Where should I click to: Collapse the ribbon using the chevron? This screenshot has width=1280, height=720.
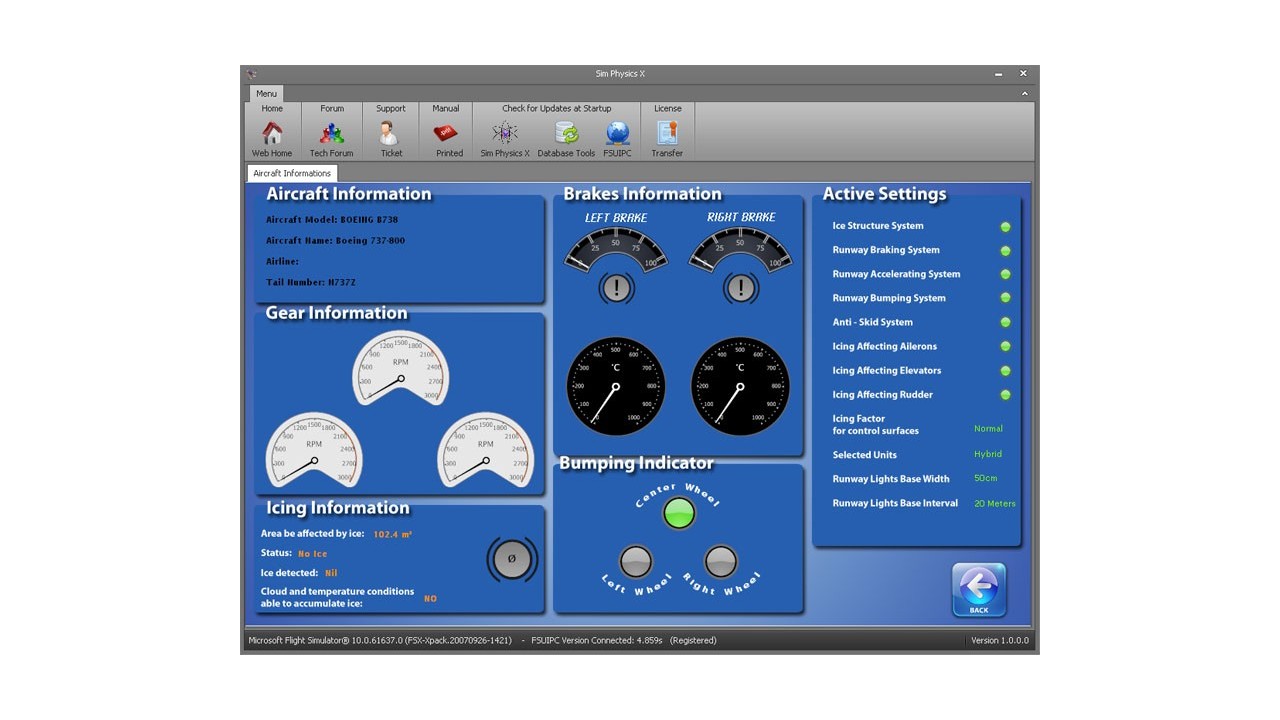(x=1023, y=94)
